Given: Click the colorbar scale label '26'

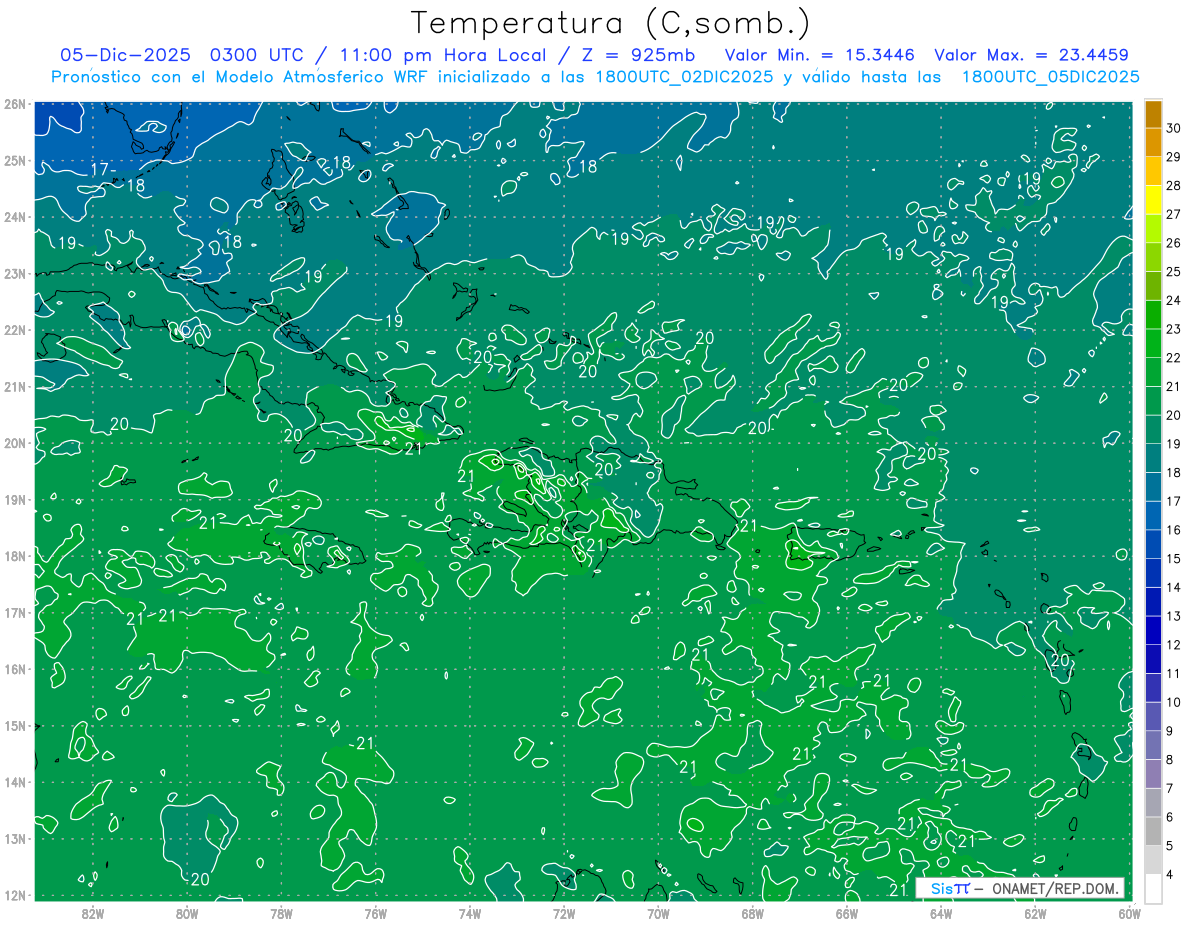Looking at the screenshot, I should pyautogui.click(x=1173, y=243).
